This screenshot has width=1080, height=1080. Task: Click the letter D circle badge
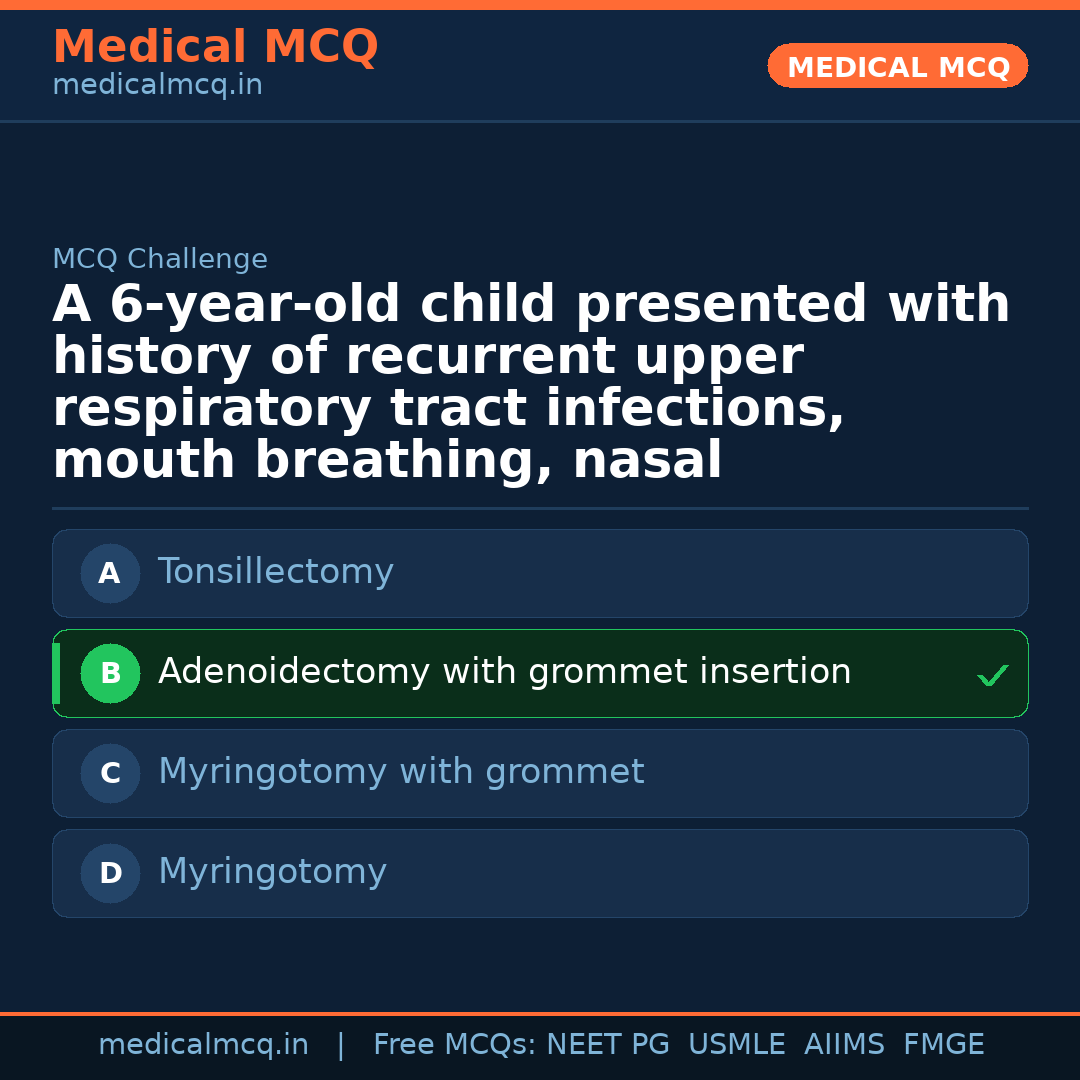click(110, 874)
